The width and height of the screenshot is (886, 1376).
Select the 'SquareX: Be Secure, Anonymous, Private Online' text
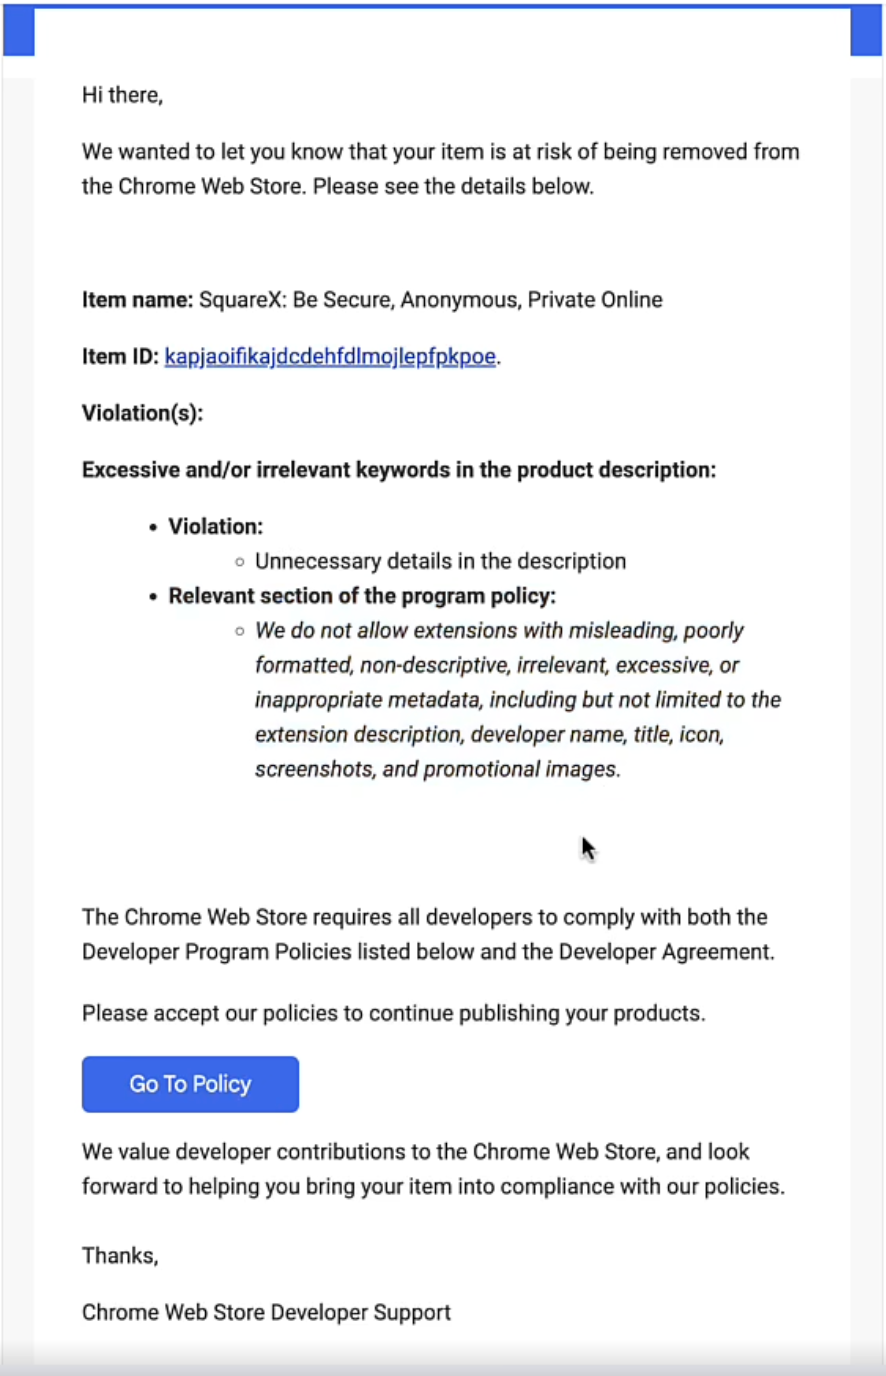tap(431, 300)
